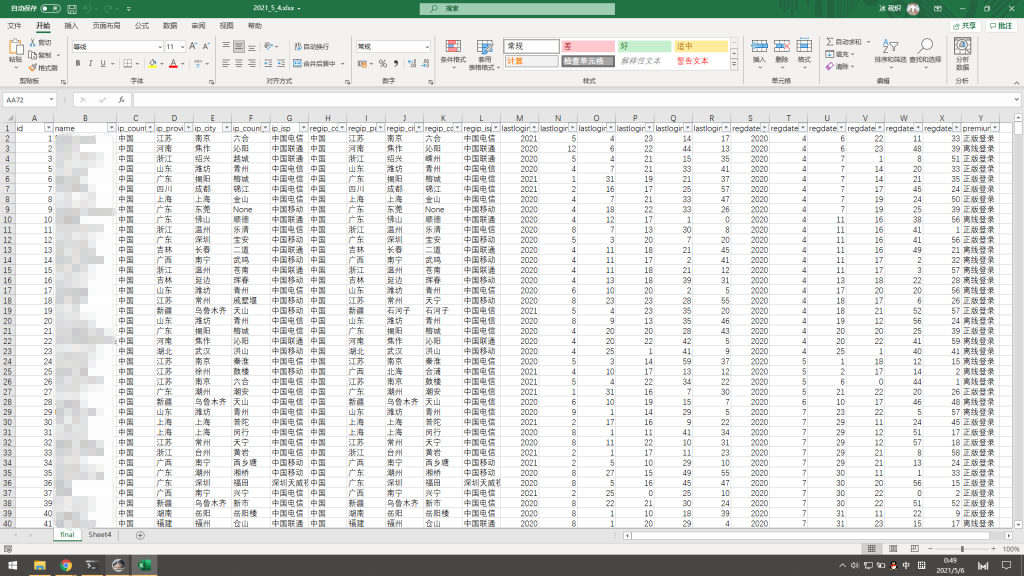Open the 插入 (Insert) ribbon tab

(x=71, y=25)
